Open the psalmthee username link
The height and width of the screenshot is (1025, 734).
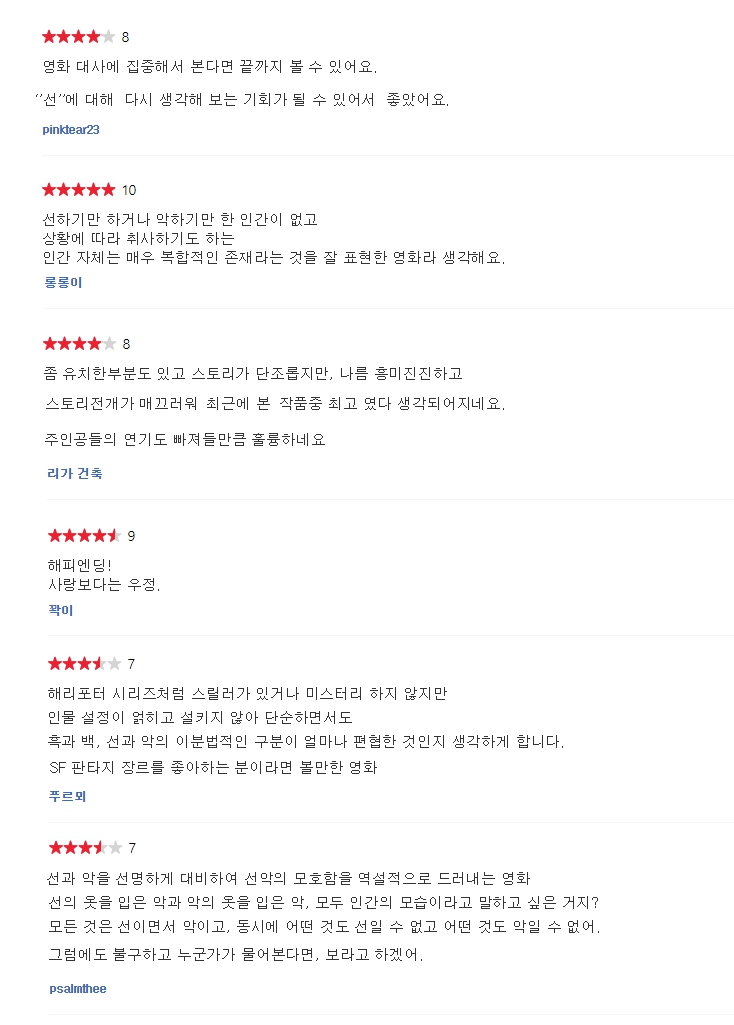point(78,988)
